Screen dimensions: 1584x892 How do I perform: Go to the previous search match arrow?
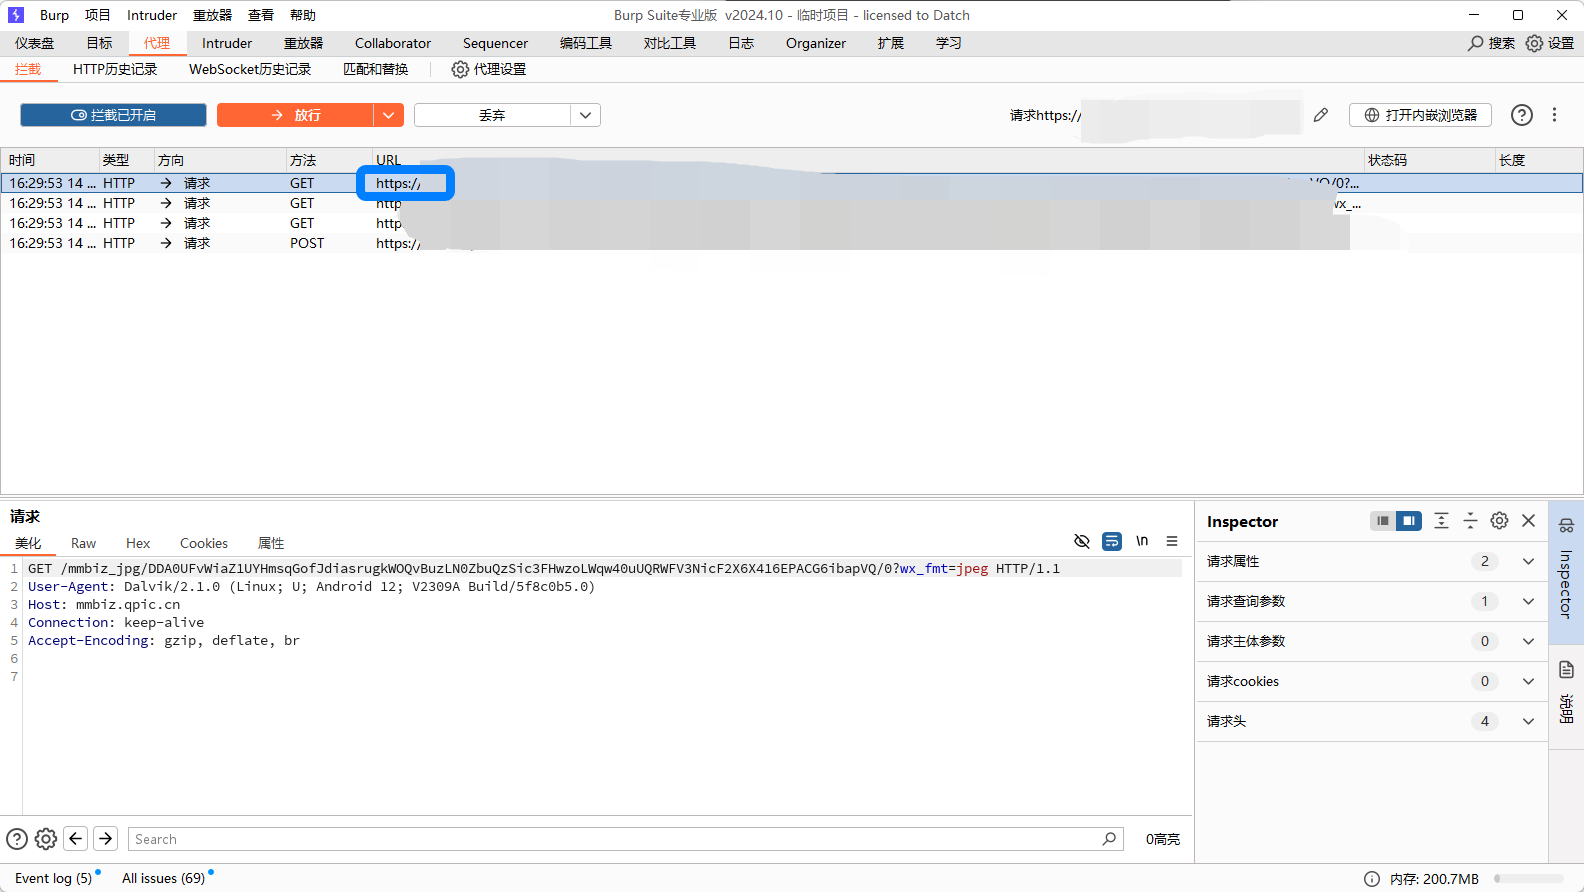click(x=76, y=839)
